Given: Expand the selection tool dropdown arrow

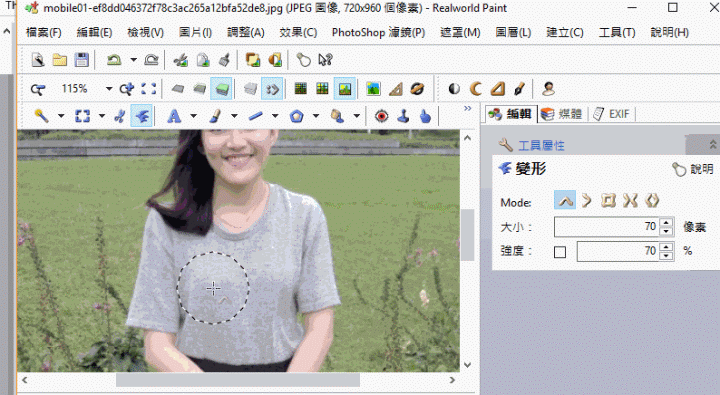Looking at the screenshot, I should 101,116.
